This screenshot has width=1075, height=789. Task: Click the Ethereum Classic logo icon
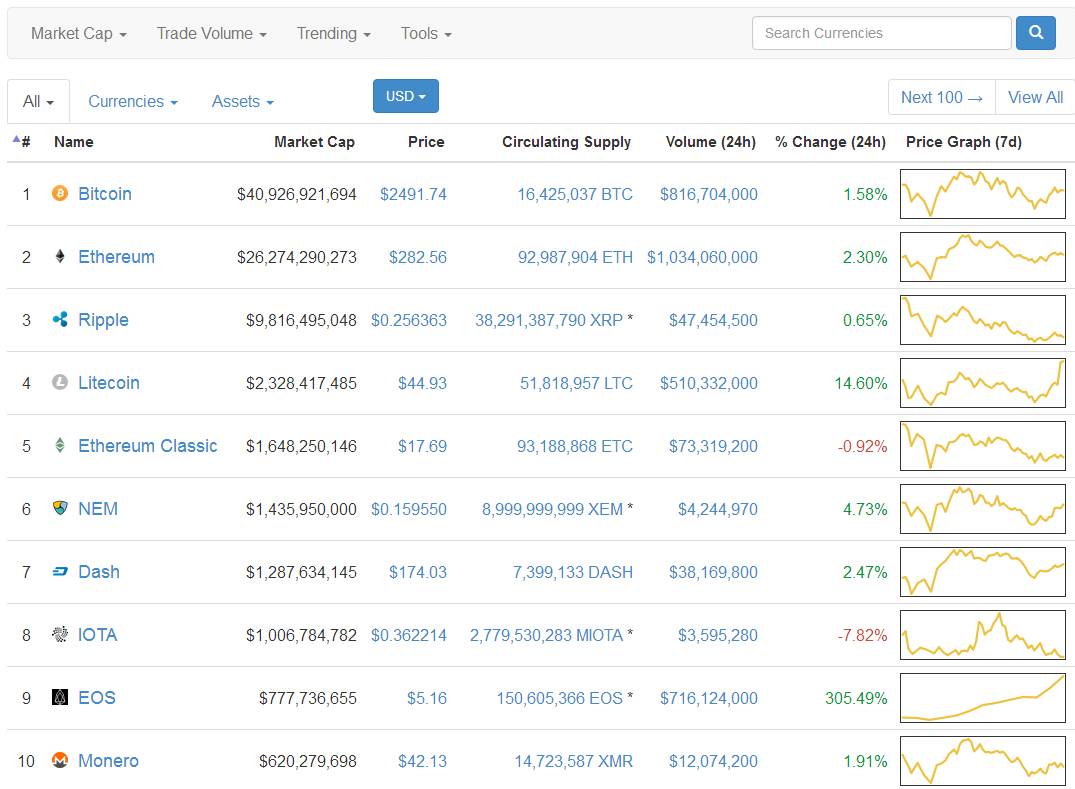coord(60,446)
